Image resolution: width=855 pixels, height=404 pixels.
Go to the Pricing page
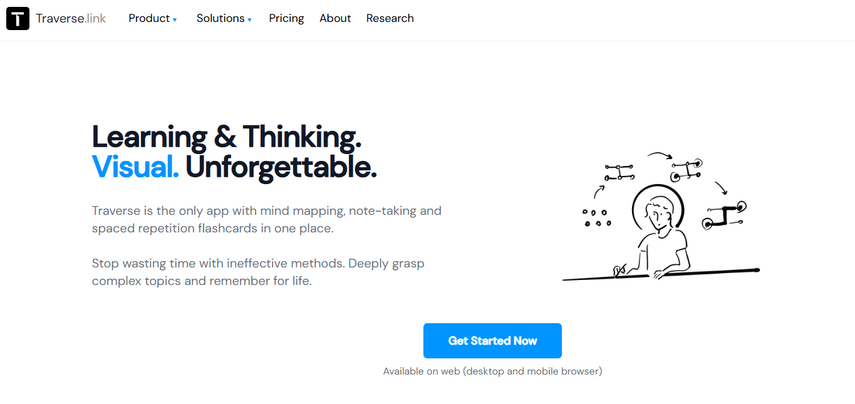tap(286, 18)
